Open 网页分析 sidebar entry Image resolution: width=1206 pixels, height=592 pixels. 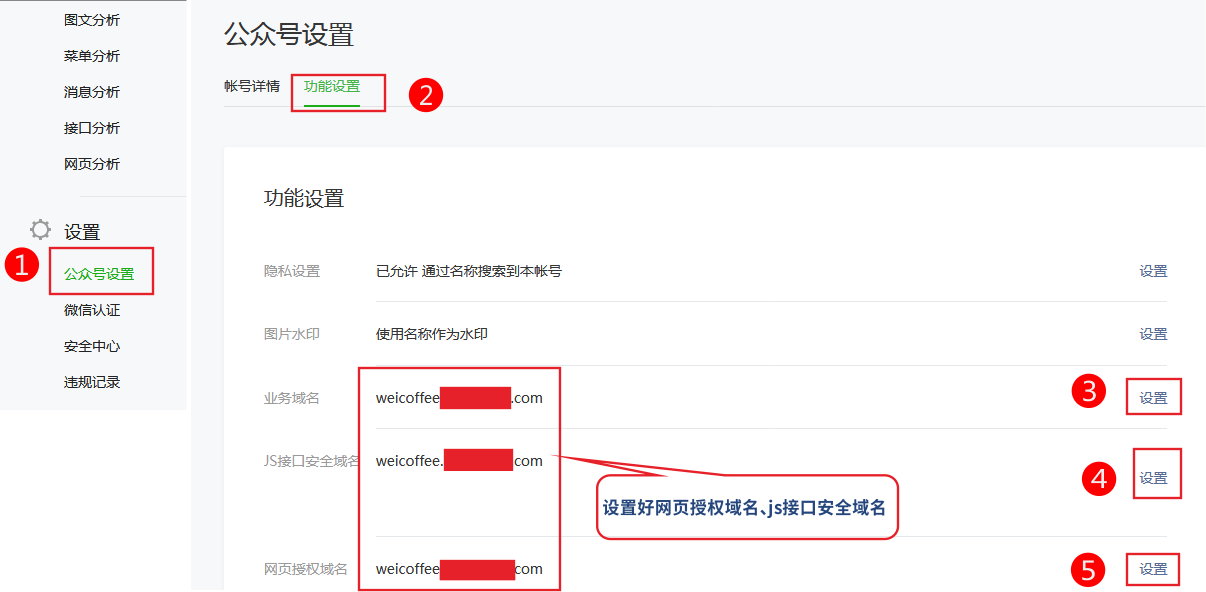tap(92, 164)
